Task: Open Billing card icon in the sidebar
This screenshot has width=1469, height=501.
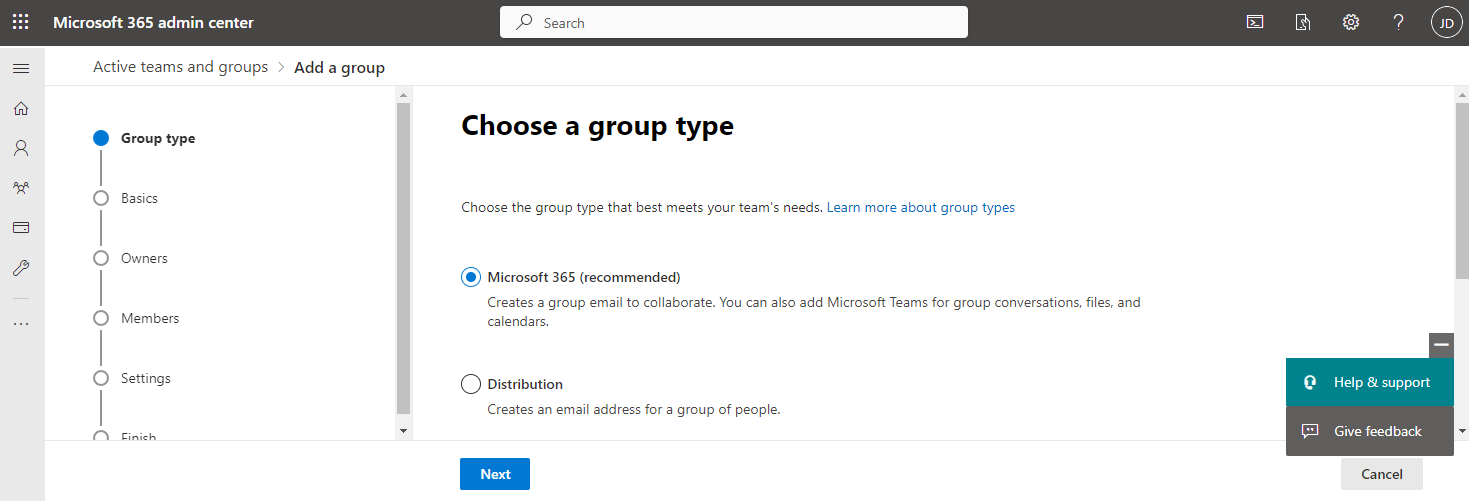Action: point(21,228)
